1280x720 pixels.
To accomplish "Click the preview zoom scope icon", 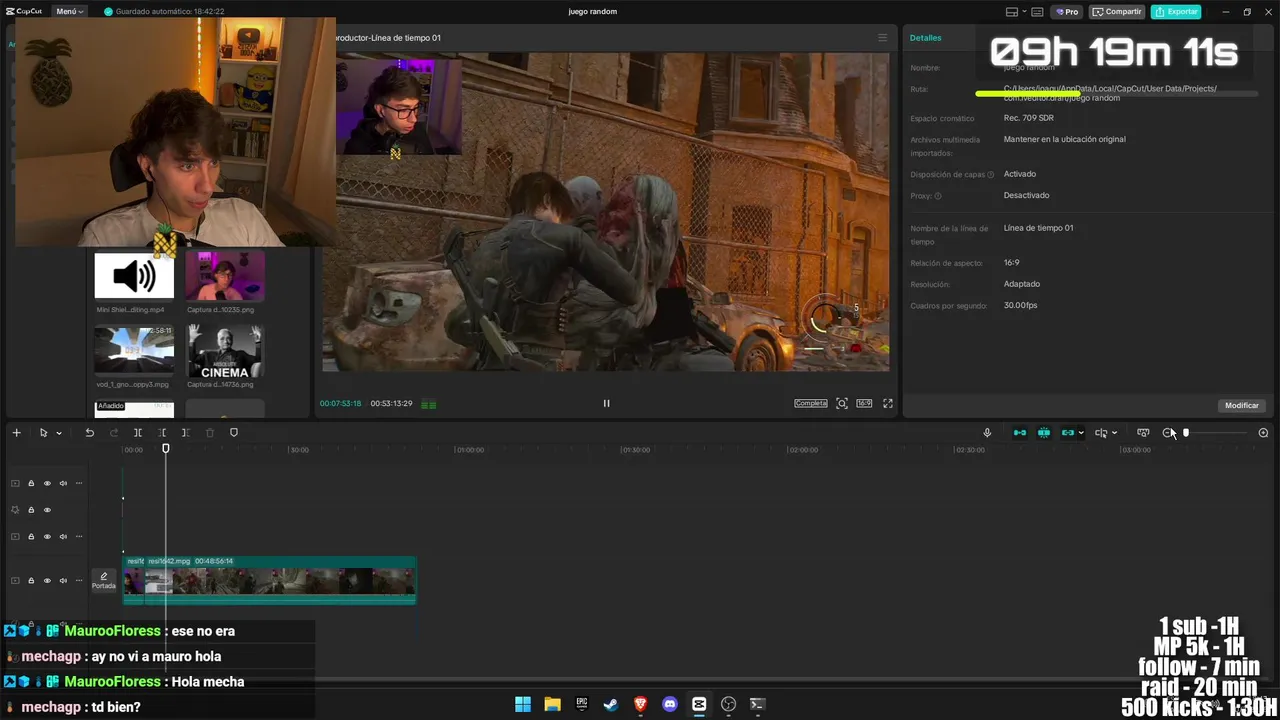I will [842, 403].
